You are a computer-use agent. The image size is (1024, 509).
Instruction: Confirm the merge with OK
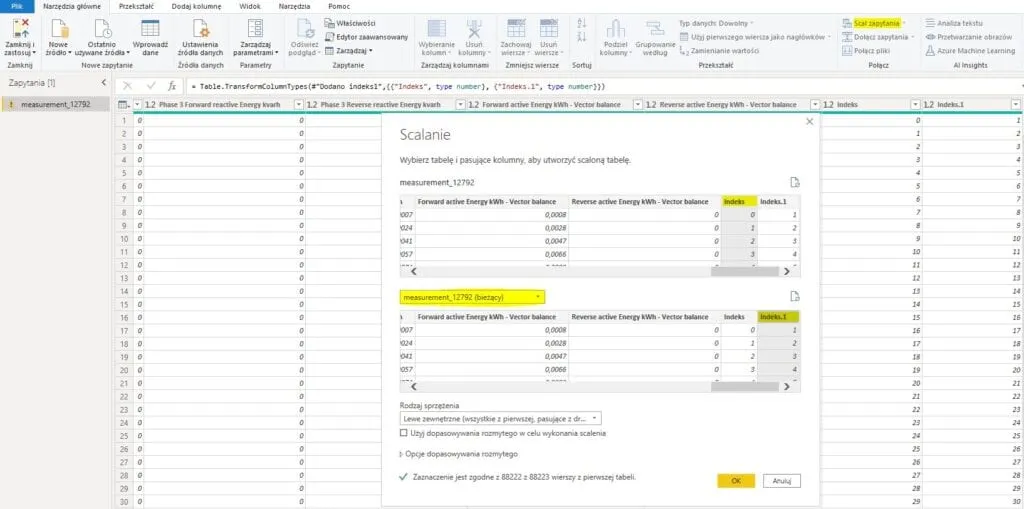tap(736, 480)
